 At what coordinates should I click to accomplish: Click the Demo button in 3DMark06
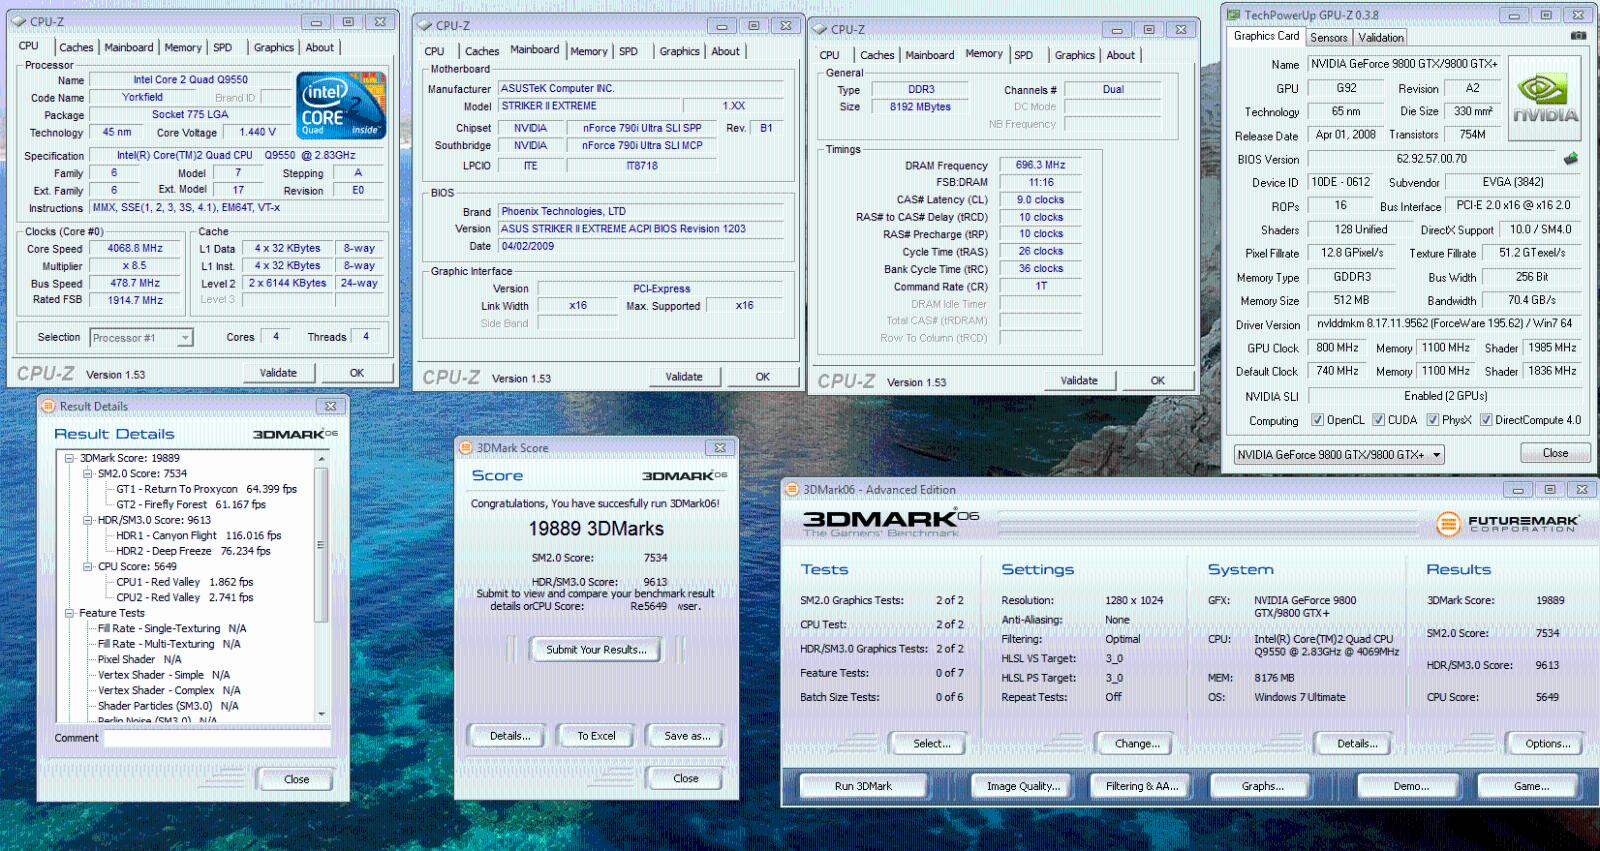click(1411, 786)
